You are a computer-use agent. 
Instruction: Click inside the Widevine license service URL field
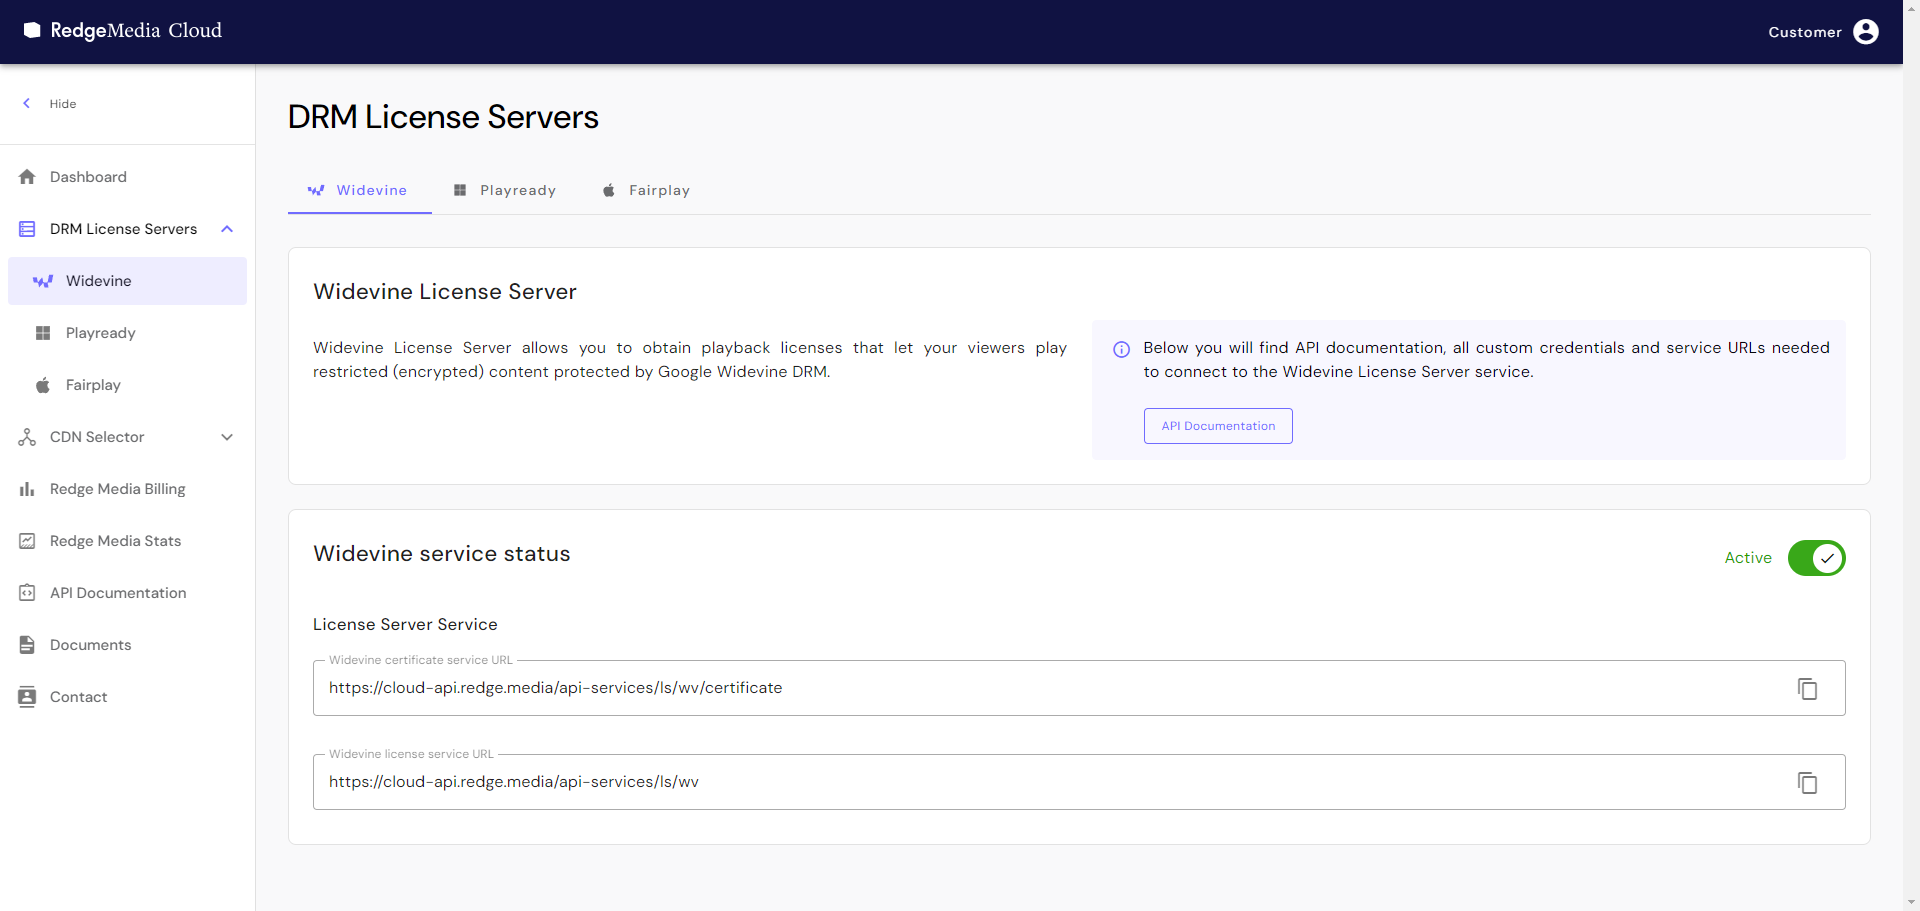pyautogui.click(x=700, y=782)
